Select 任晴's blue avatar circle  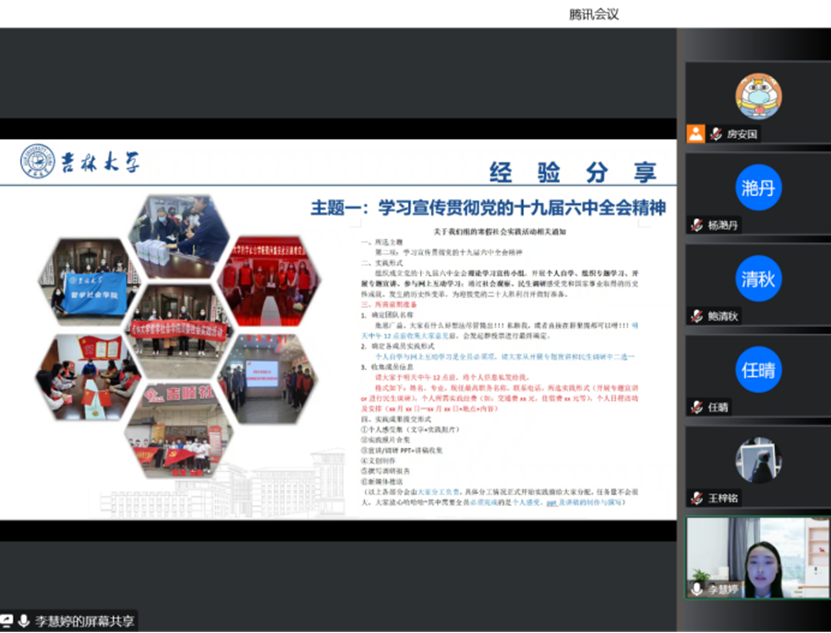pyautogui.click(x=758, y=368)
